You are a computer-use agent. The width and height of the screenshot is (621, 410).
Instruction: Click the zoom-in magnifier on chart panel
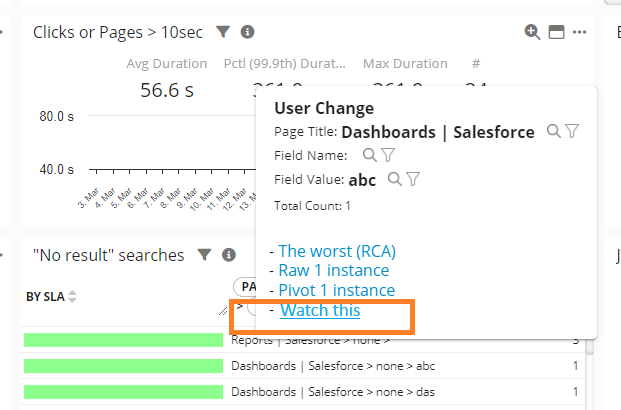click(x=532, y=32)
